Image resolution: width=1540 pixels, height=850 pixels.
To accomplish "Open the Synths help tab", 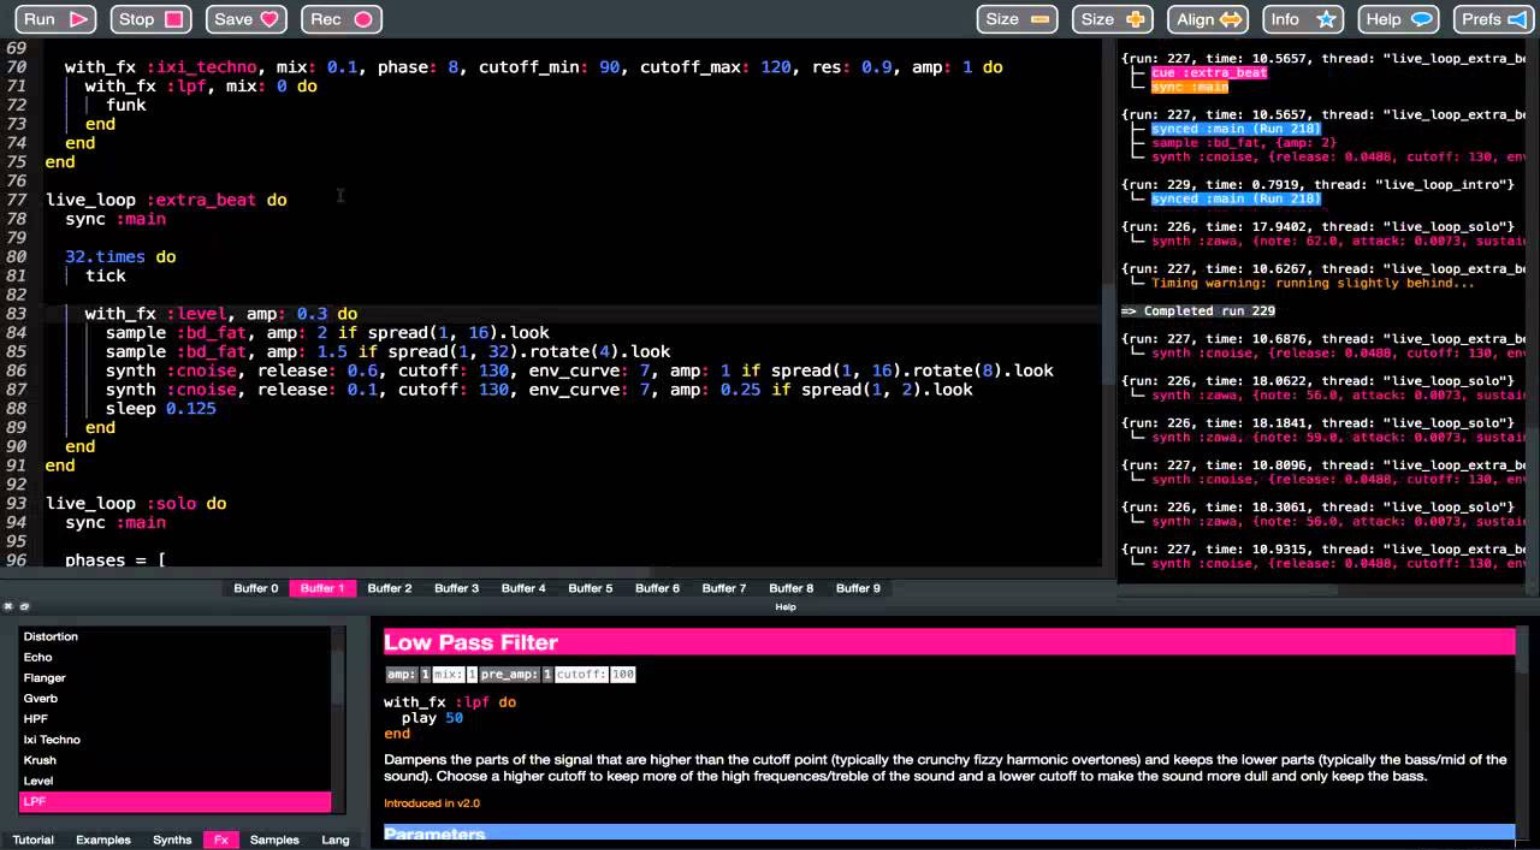I will coord(172,840).
